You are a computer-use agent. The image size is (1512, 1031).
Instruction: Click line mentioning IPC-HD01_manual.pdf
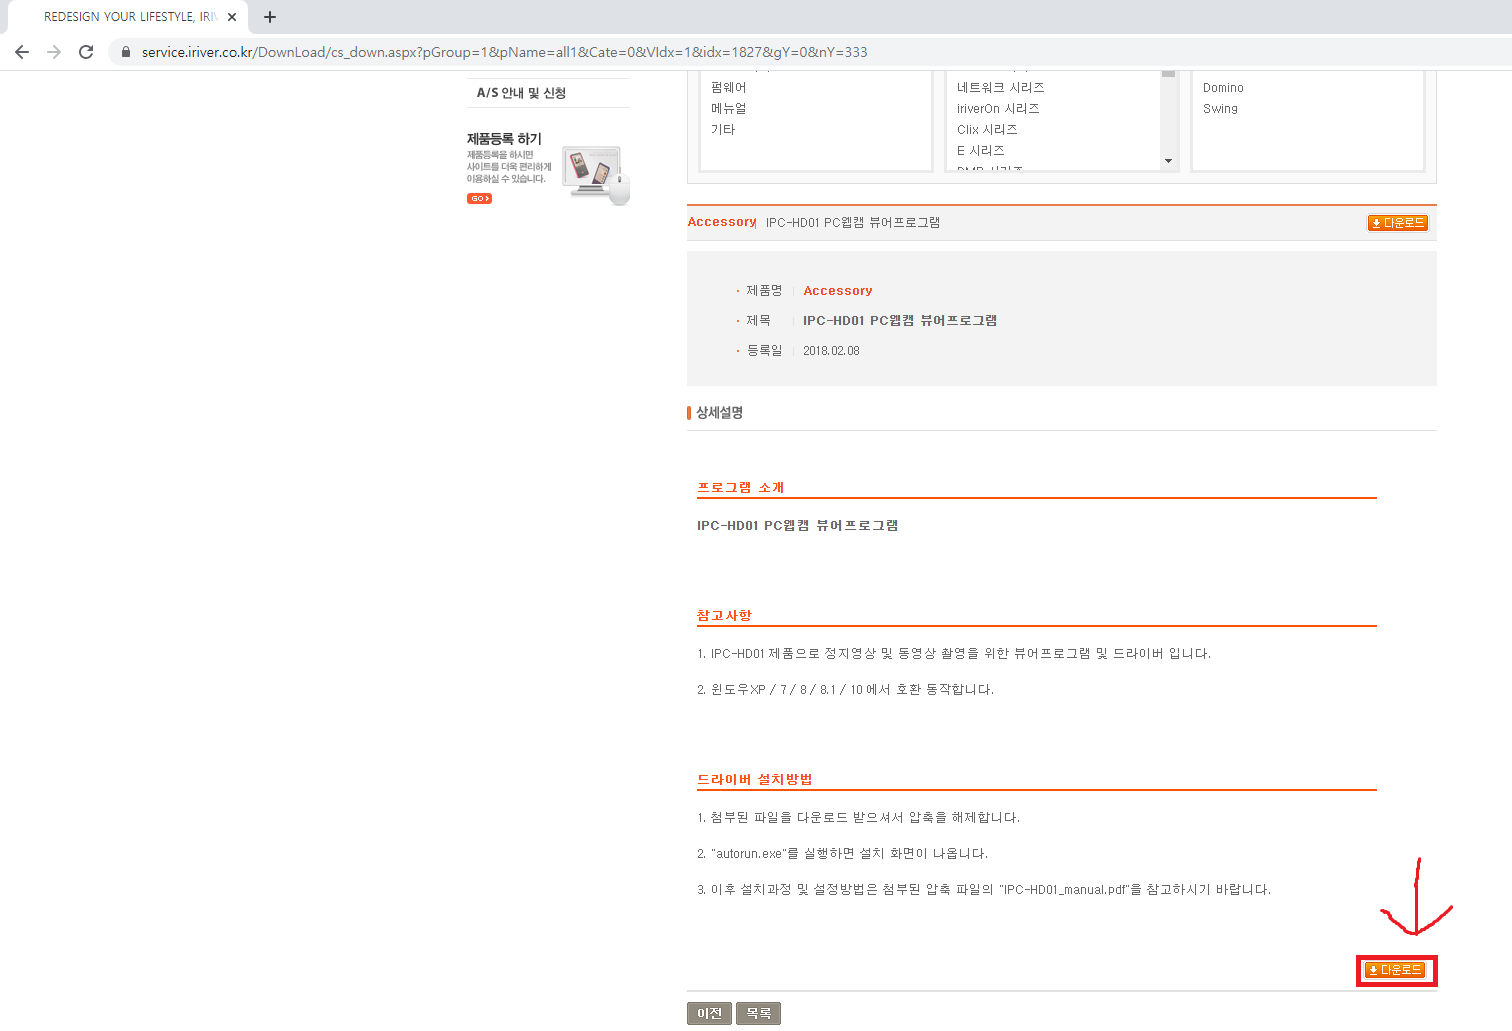click(984, 890)
